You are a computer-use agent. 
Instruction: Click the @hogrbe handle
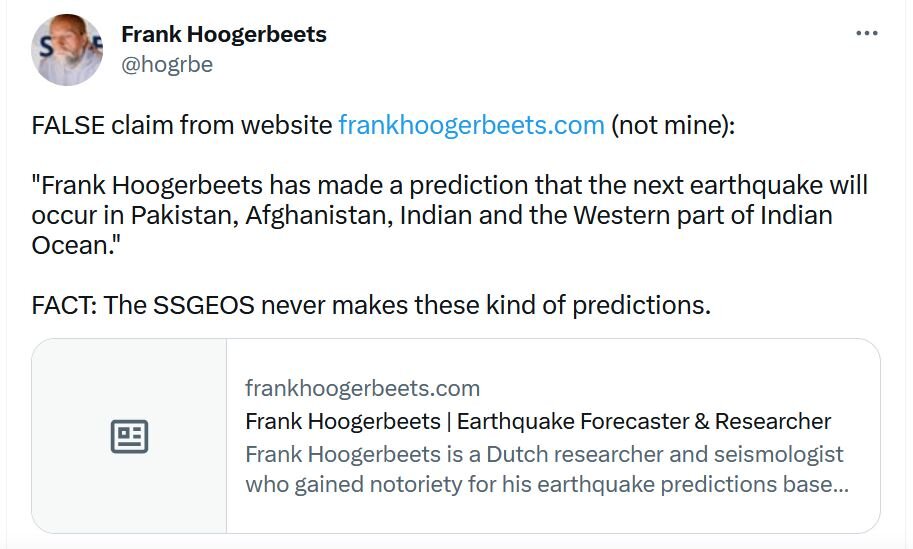[x=167, y=65]
